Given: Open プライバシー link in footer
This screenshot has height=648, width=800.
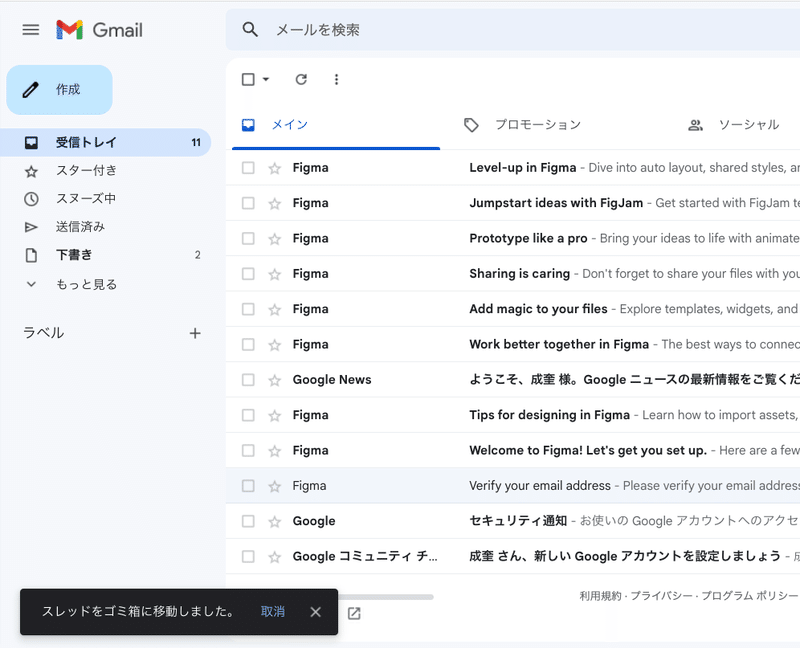Looking at the screenshot, I should [x=661, y=595].
